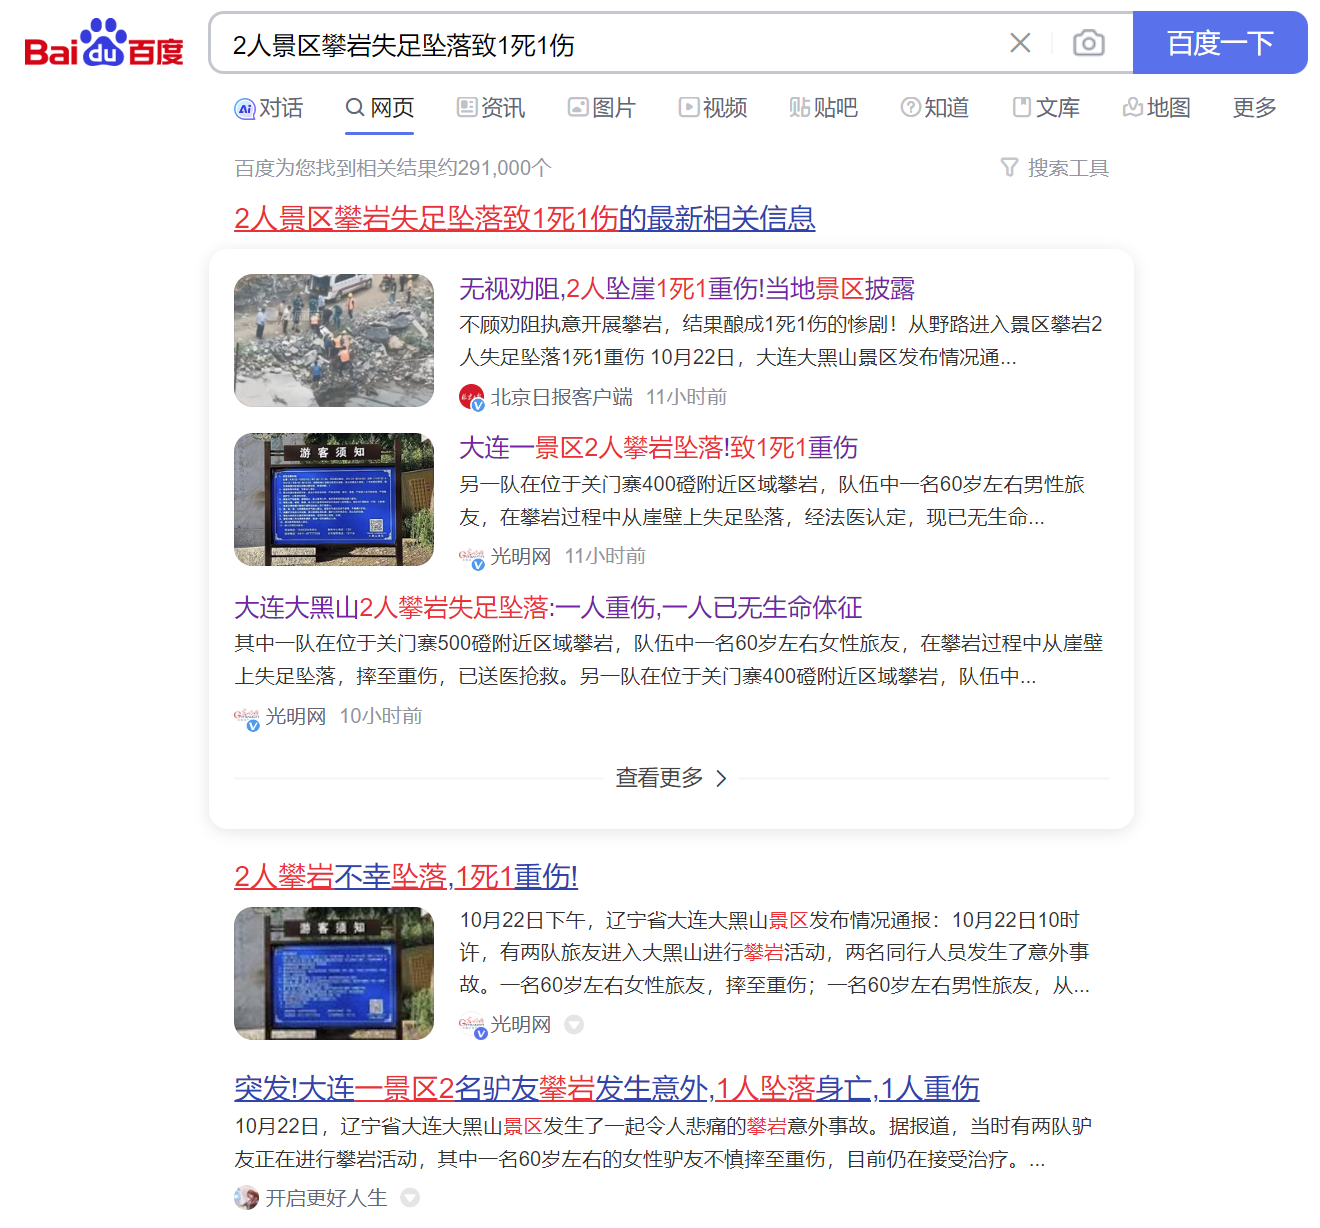The image size is (1320, 1228).
Task: Click badge icon next to 开启更好人生
Action: point(410,1198)
